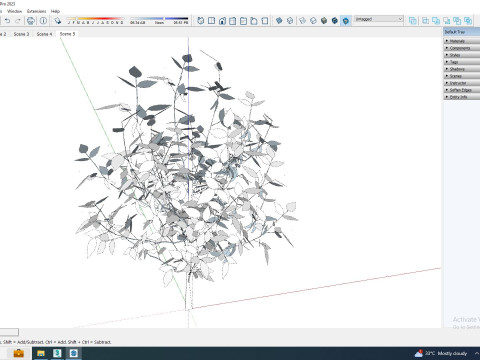The height and width of the screenshot is (360, 480).
Task: Click the SketchUp taskbar icon
Action: coord(74,353)
